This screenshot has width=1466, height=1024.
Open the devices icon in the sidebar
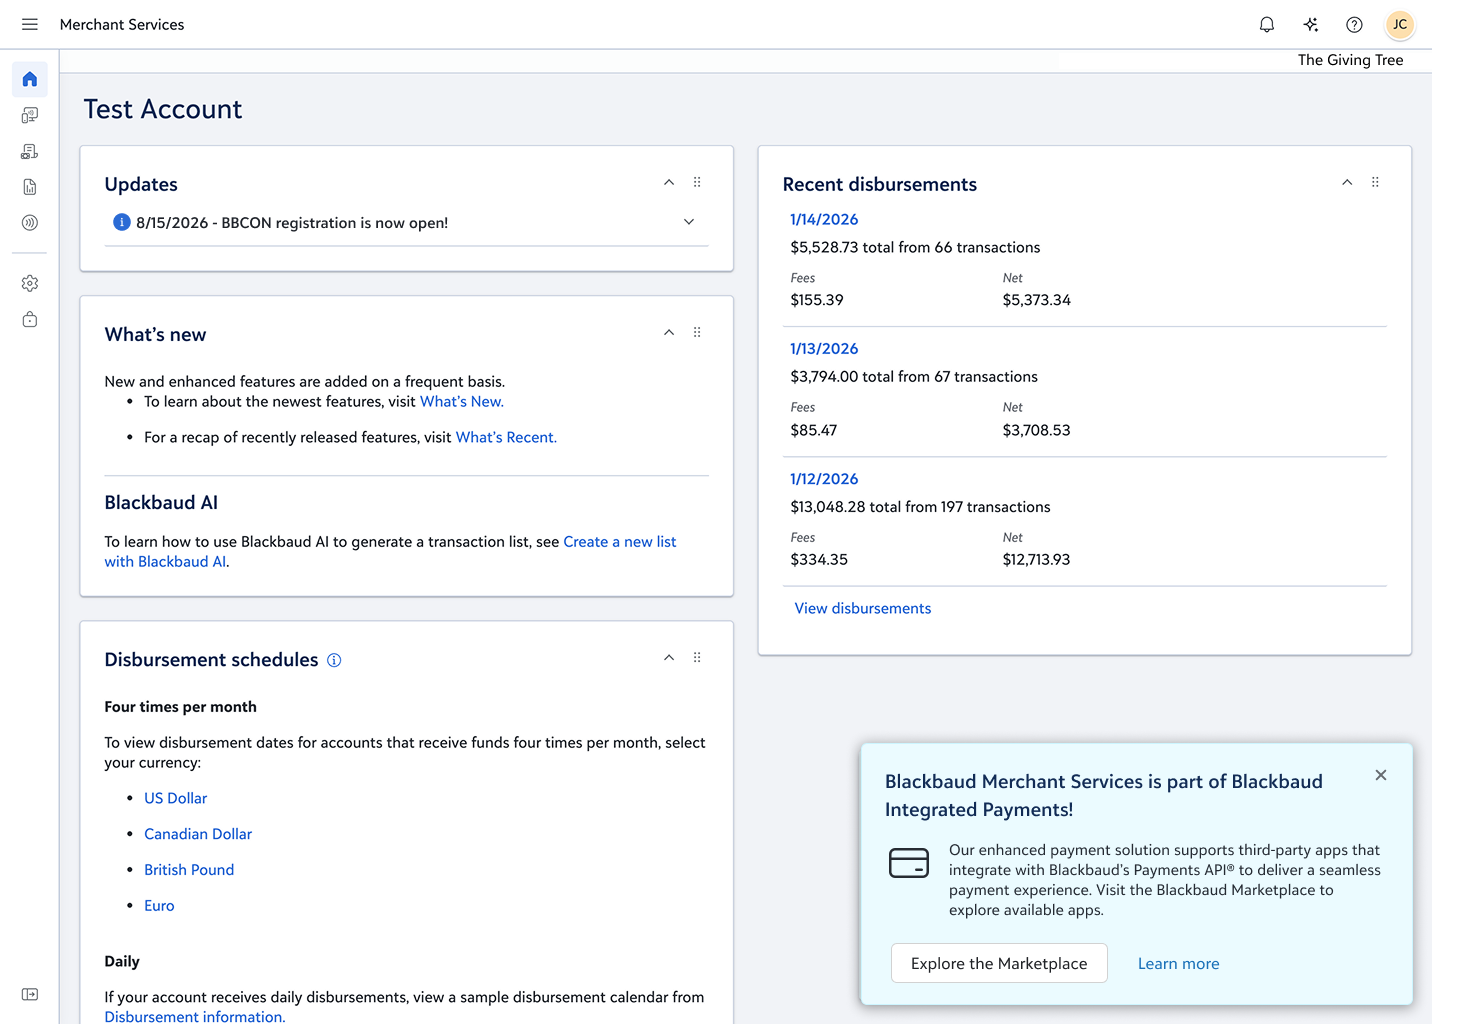(x=30, y=115)
